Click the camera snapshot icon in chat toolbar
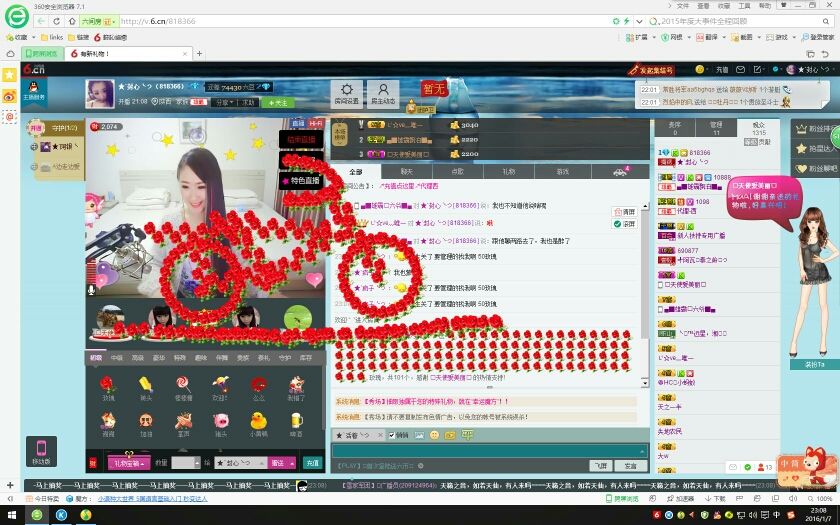The height and width of the screenshot is (525, 840). [x=450, y=435]
